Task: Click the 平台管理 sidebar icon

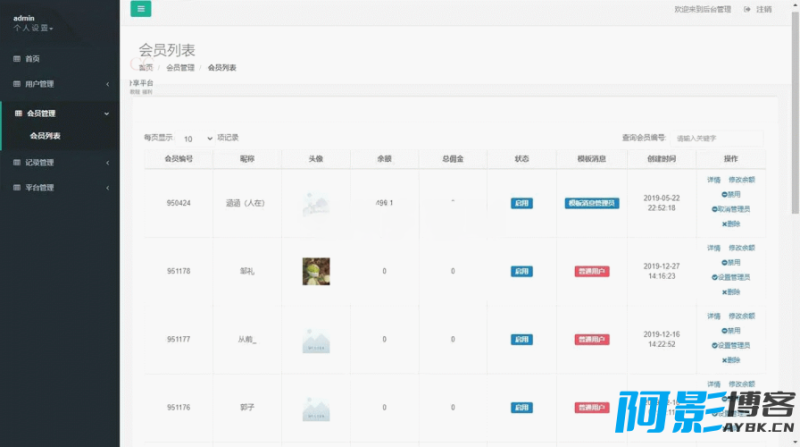Action: [x=16, y=187]
